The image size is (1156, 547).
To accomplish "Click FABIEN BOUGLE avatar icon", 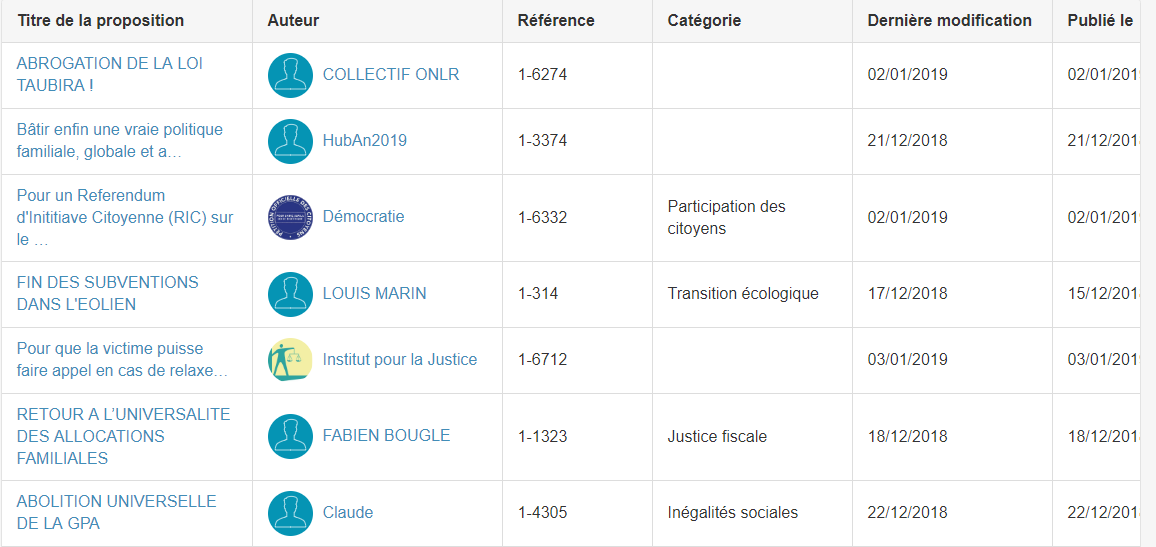I will [290, 436].
